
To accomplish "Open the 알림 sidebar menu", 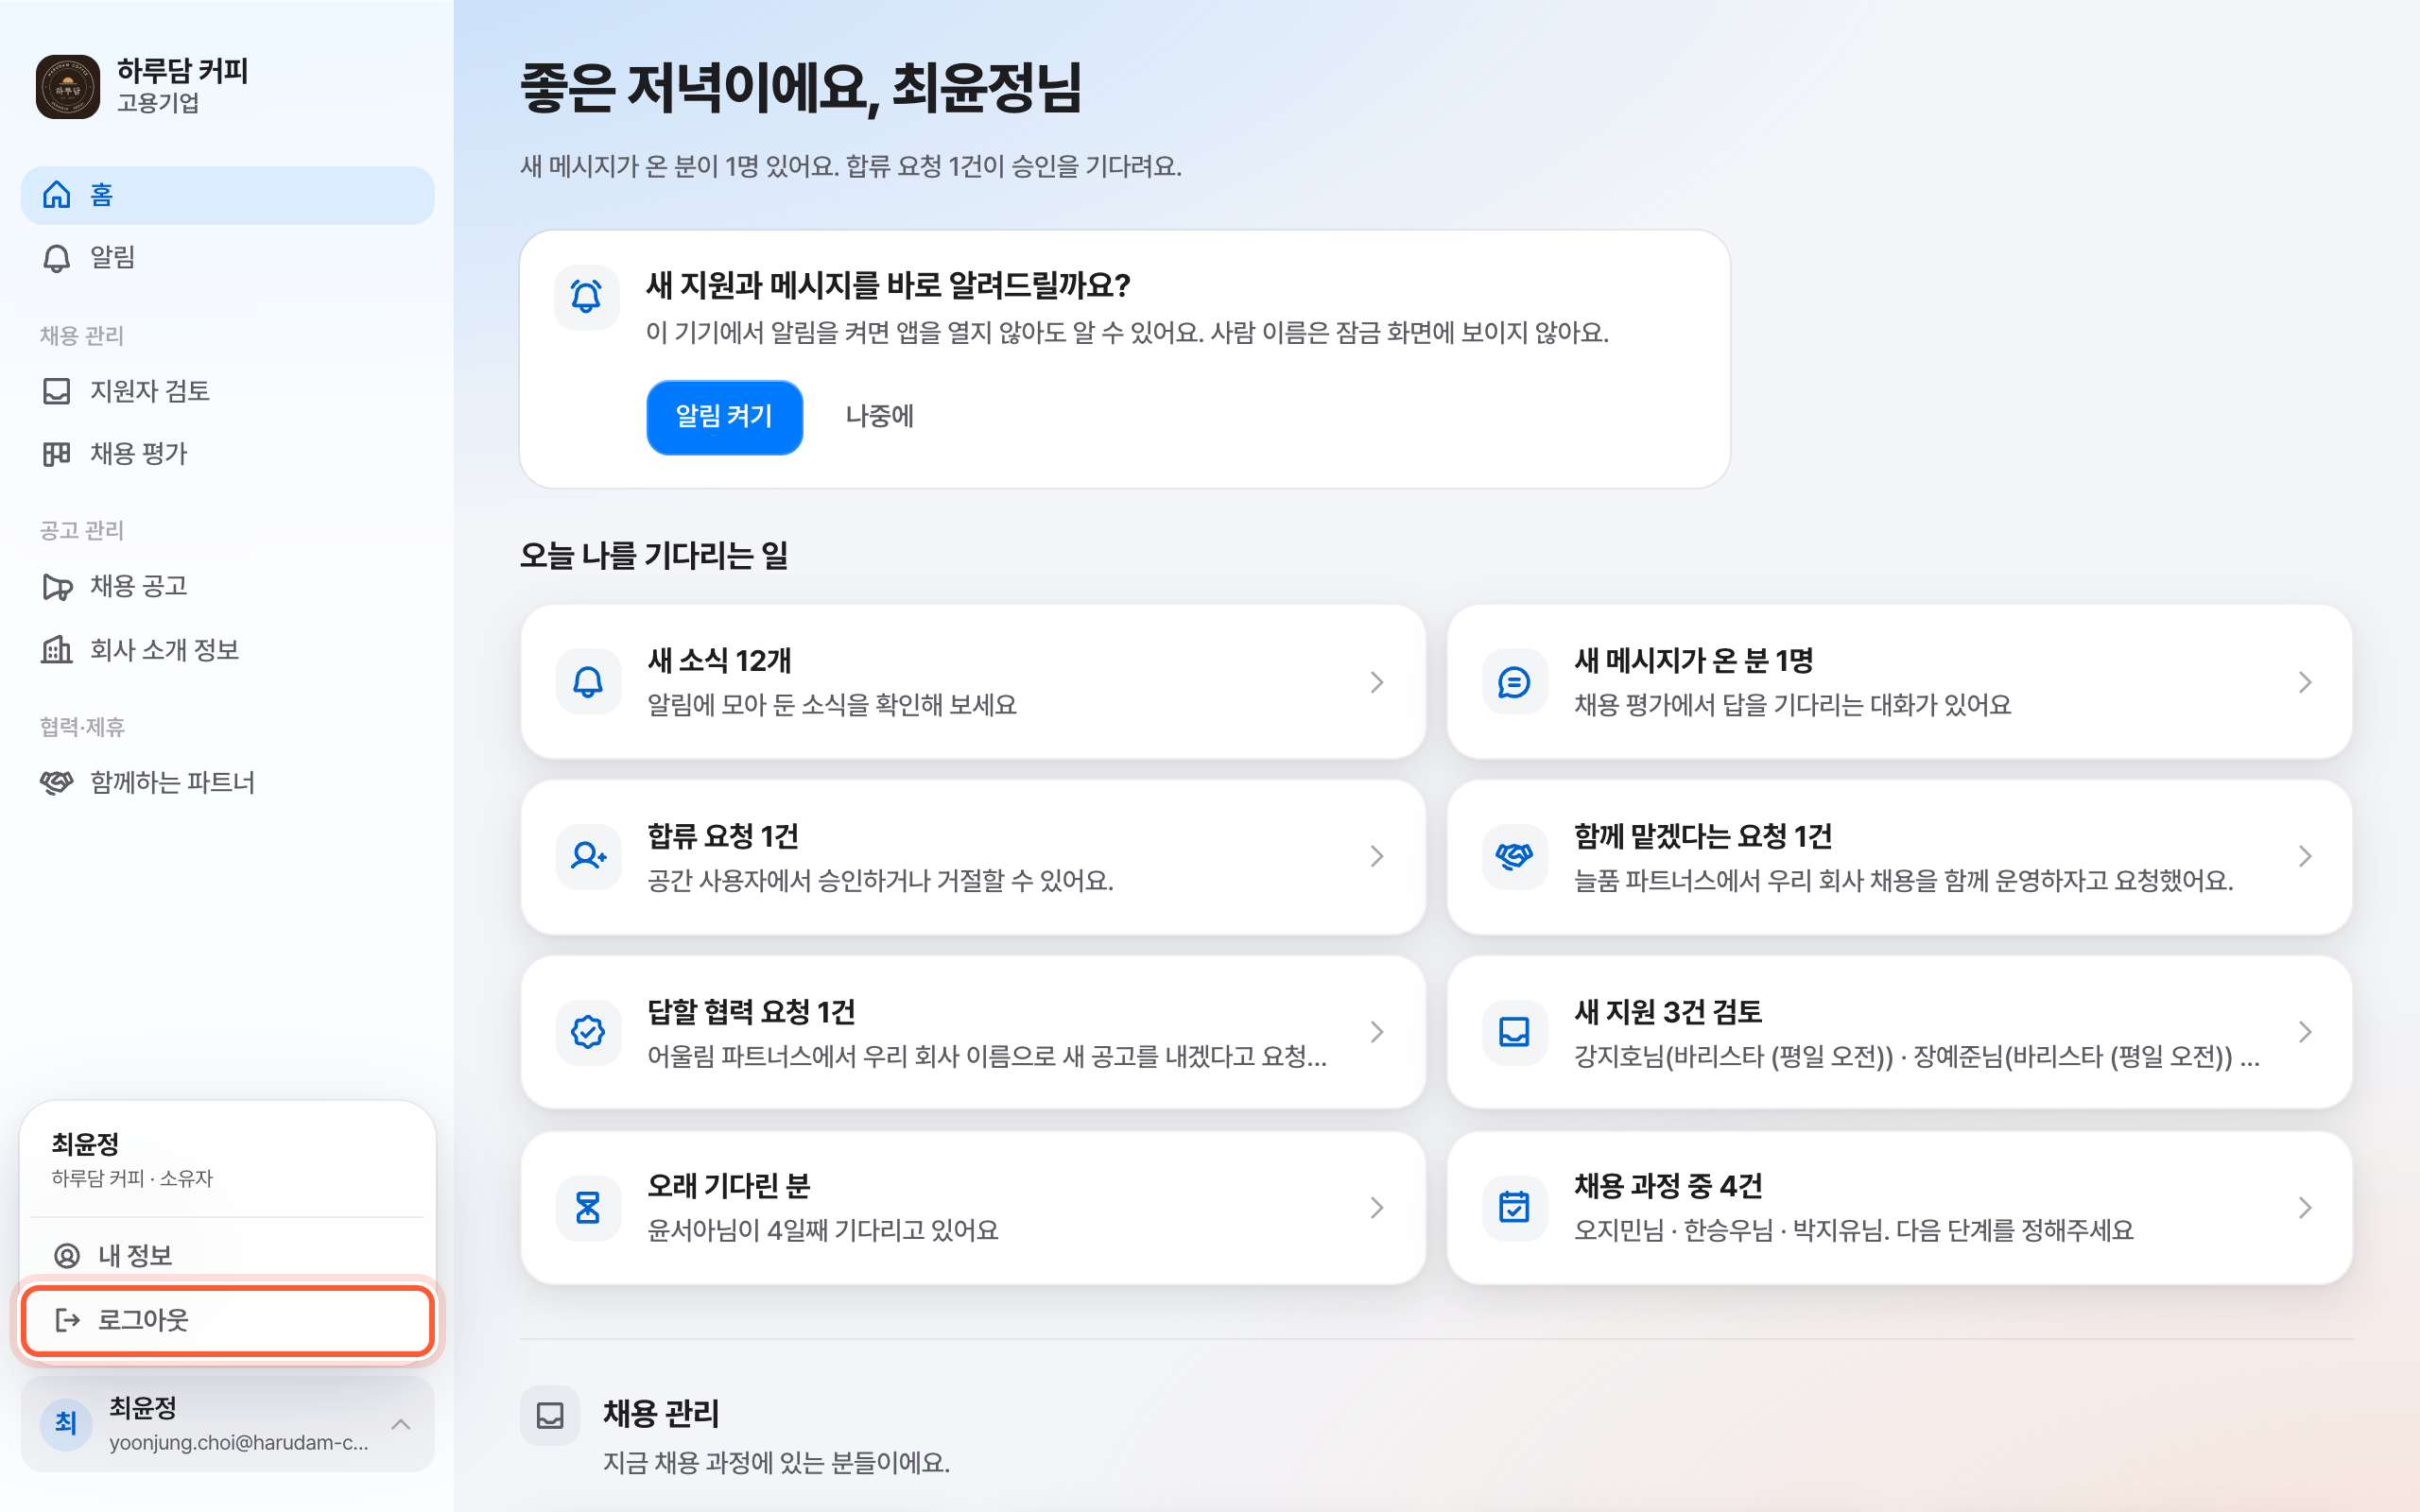I will 227,258.
